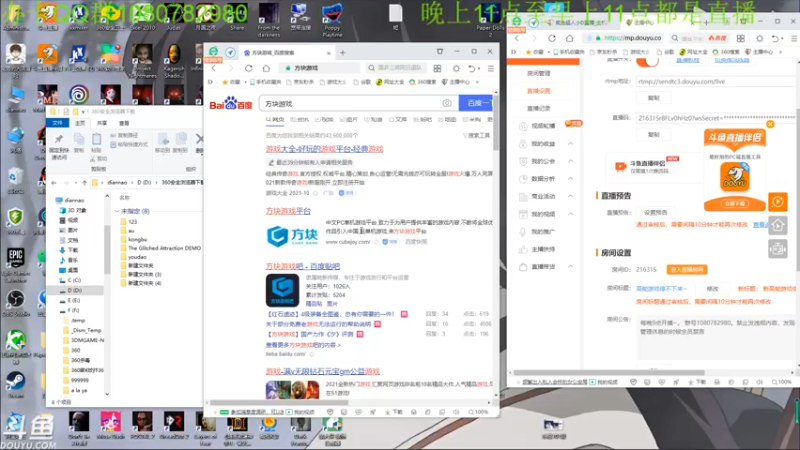Click the 百度一下 search button

click(475, 103)
